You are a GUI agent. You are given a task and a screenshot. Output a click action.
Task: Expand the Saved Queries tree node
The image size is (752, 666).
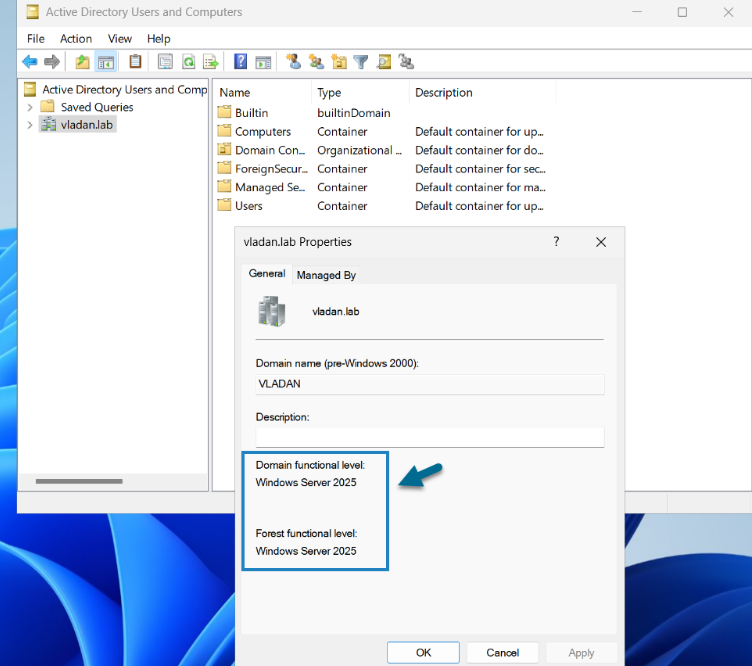click(x=30, y=107)
